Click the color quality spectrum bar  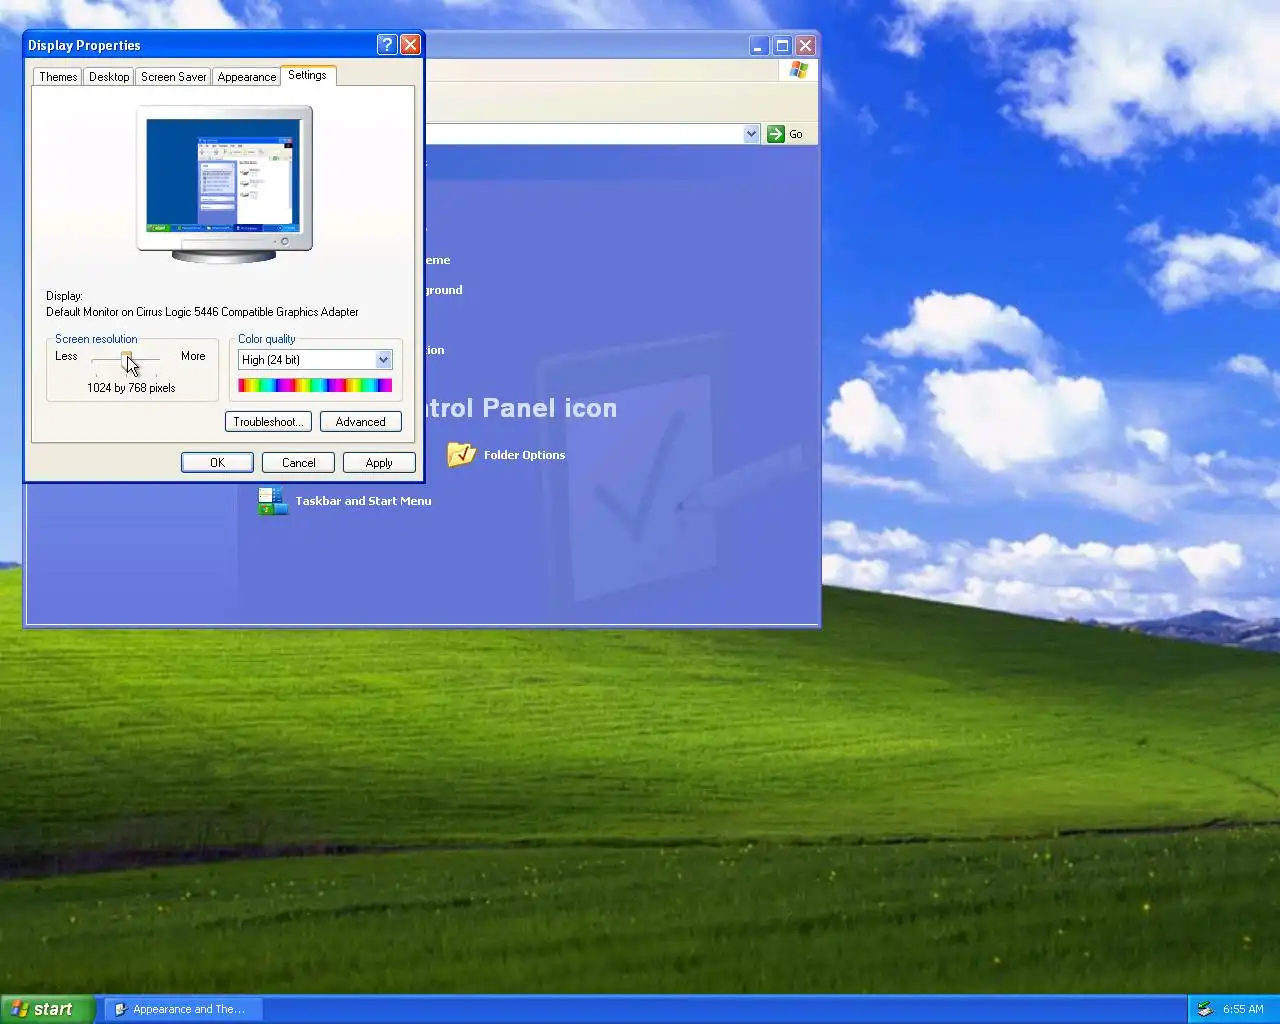click(x=315, y=386)
